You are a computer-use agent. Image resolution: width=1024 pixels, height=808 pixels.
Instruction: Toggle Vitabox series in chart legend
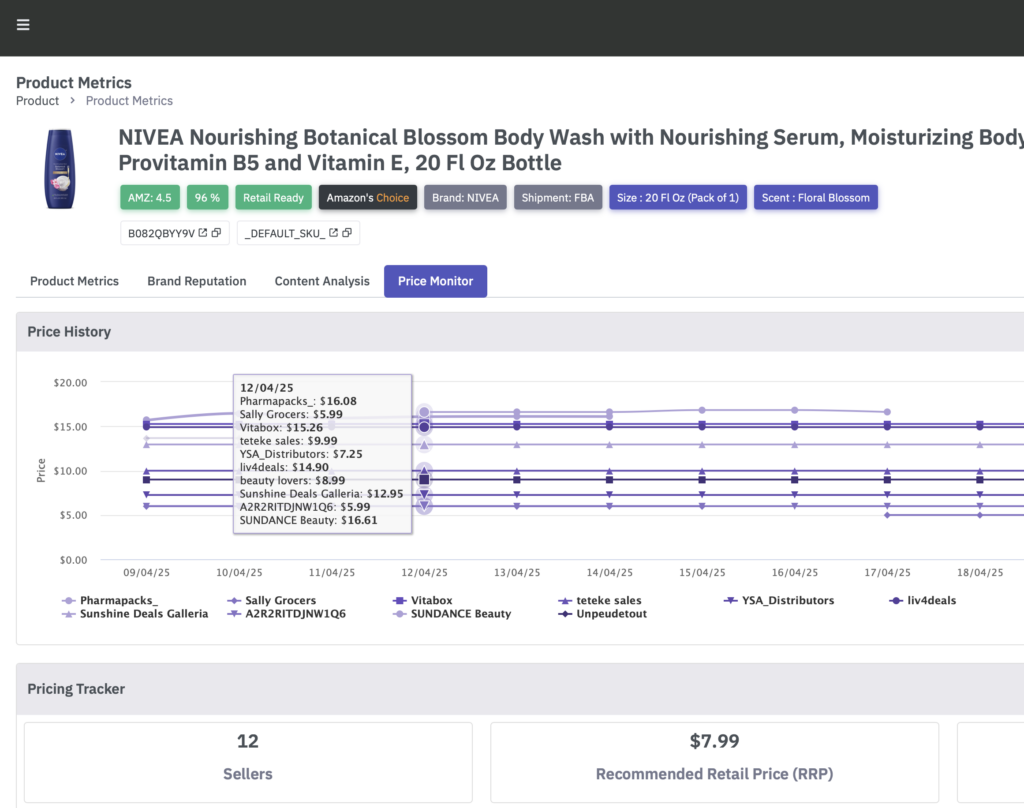point(423,600)
